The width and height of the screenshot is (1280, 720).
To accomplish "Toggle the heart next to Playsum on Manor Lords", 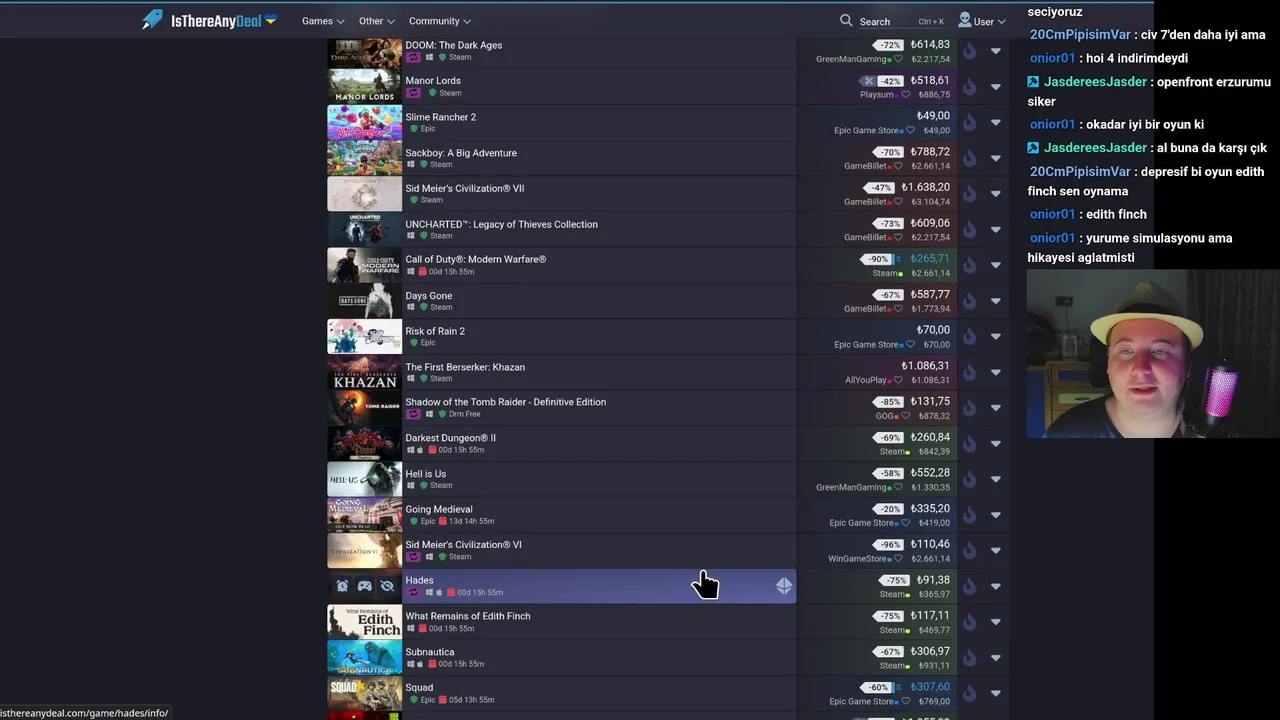I will pos(906,95).
